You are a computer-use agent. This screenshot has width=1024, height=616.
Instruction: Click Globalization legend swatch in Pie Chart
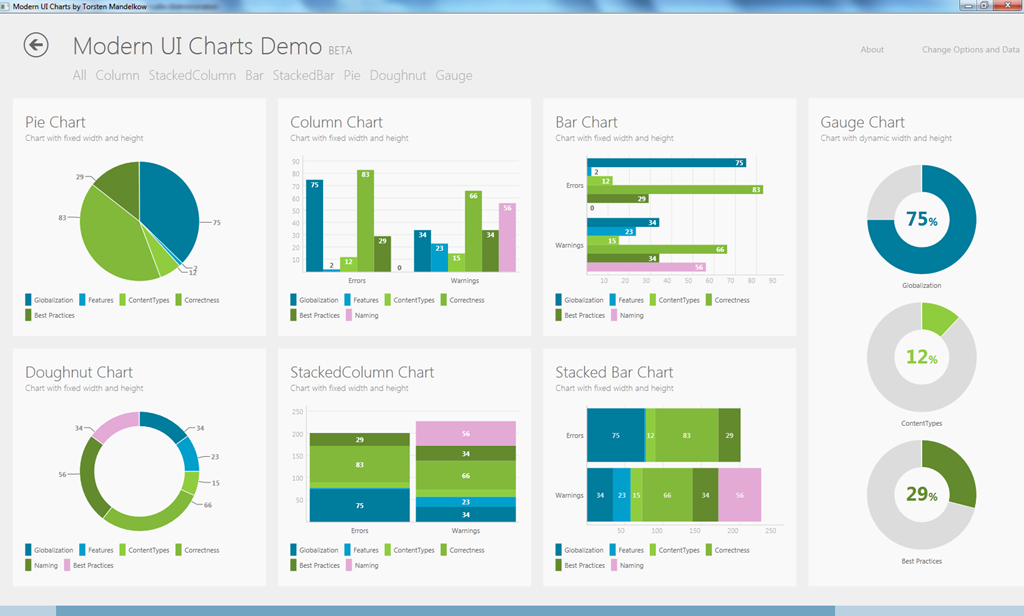pos(29,300)
